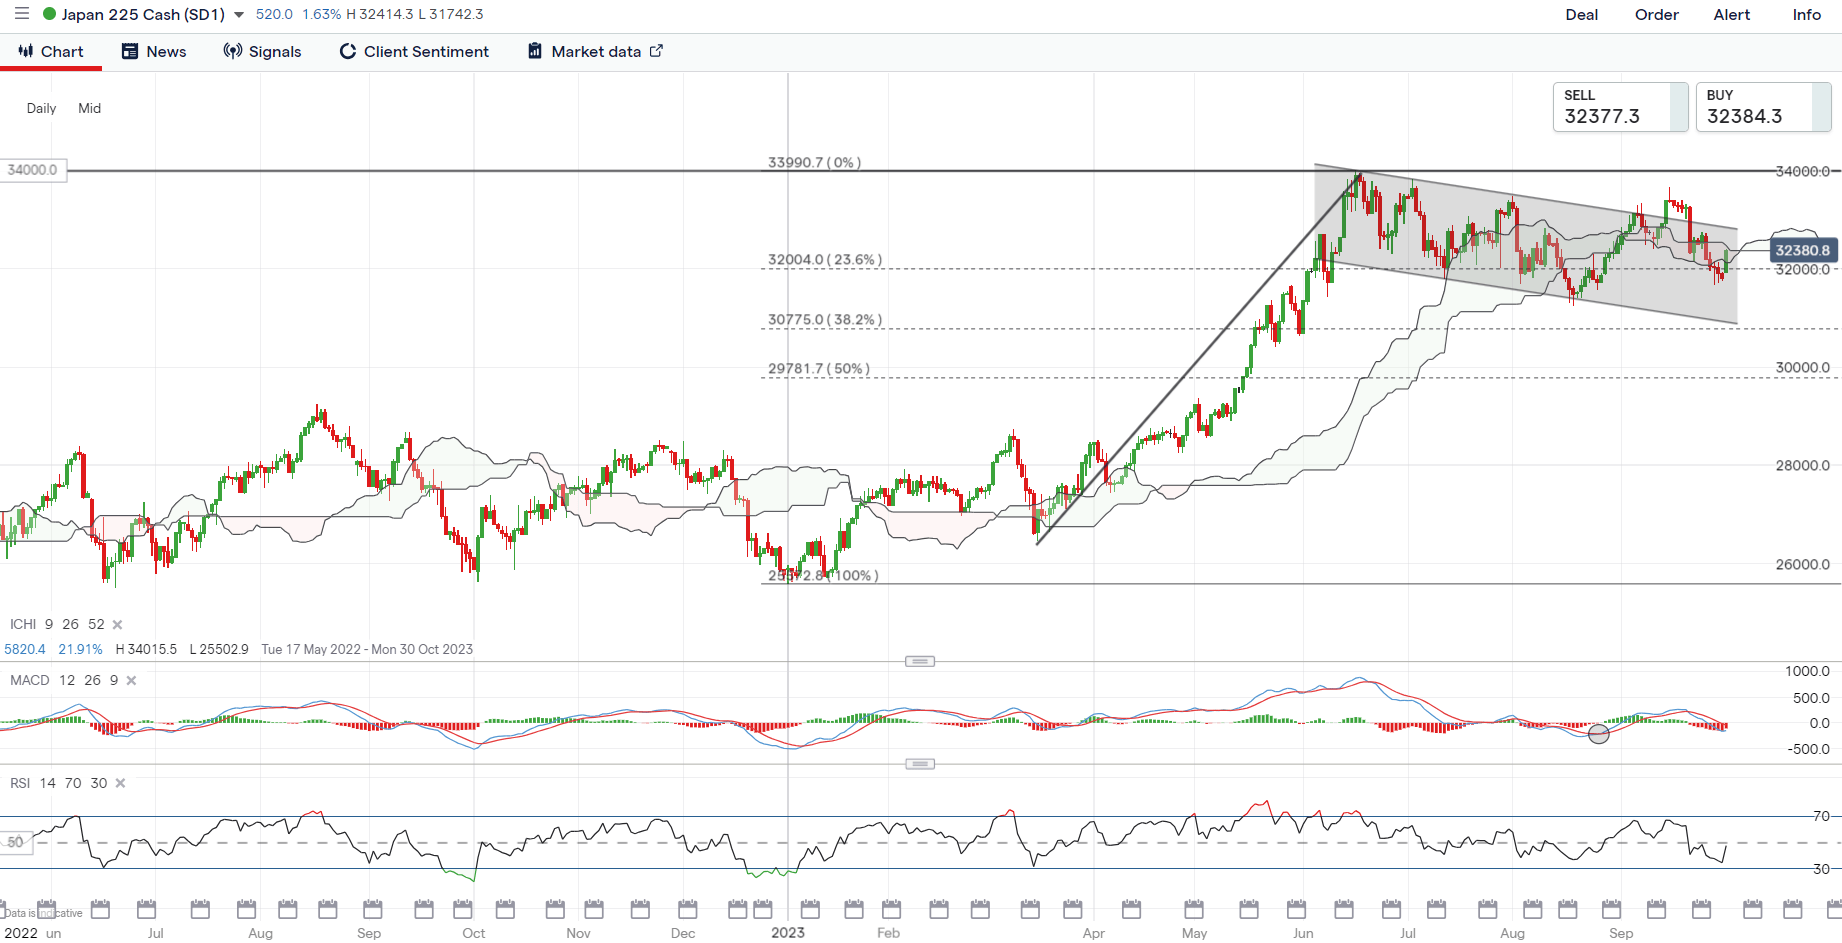Open RSI 14 70 30 indicator settings
Screen dimensions: 1842x943
(x=58, y=784)
